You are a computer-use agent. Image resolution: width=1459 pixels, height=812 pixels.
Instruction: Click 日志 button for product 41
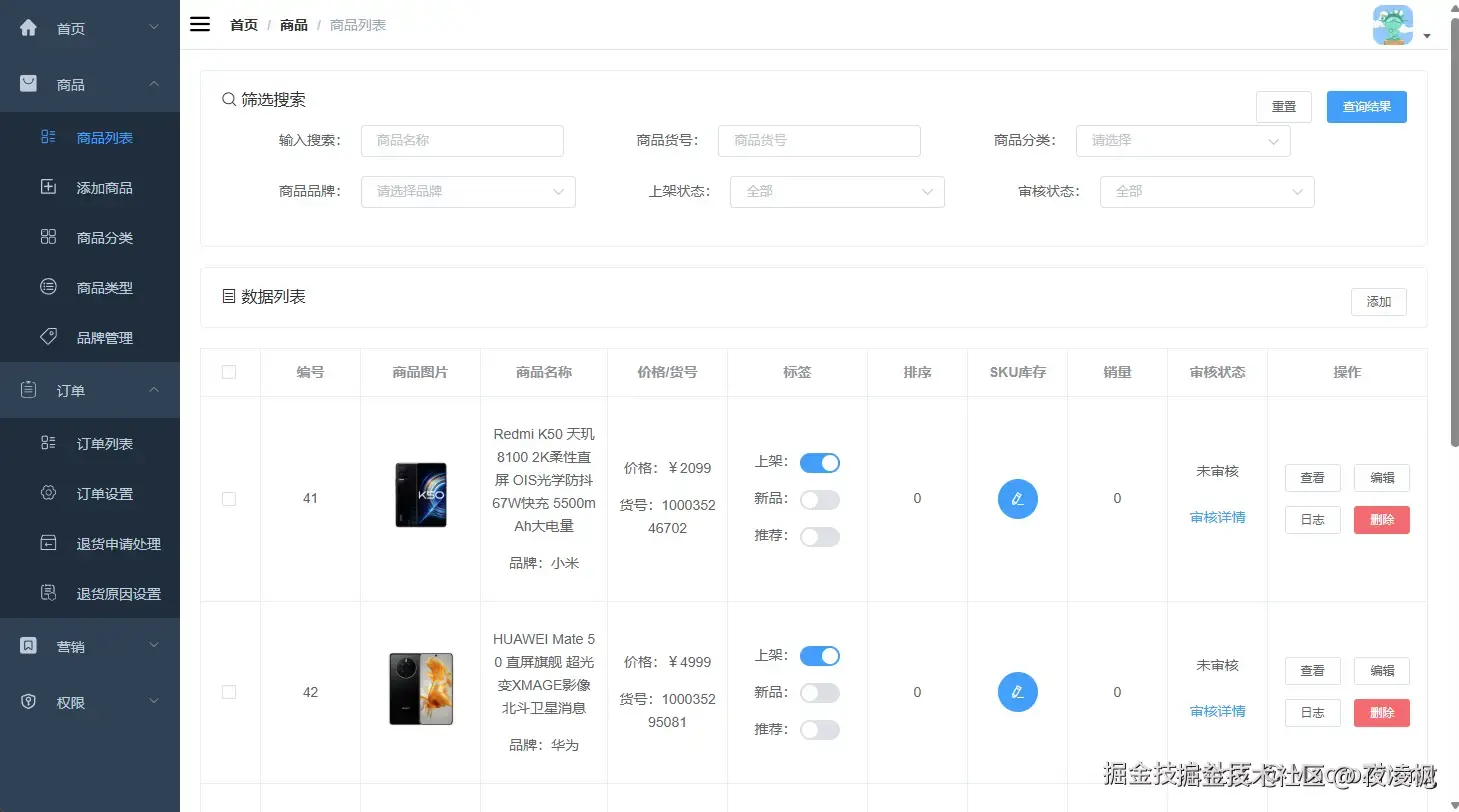pyautogui.click(x=1313, y=520)
